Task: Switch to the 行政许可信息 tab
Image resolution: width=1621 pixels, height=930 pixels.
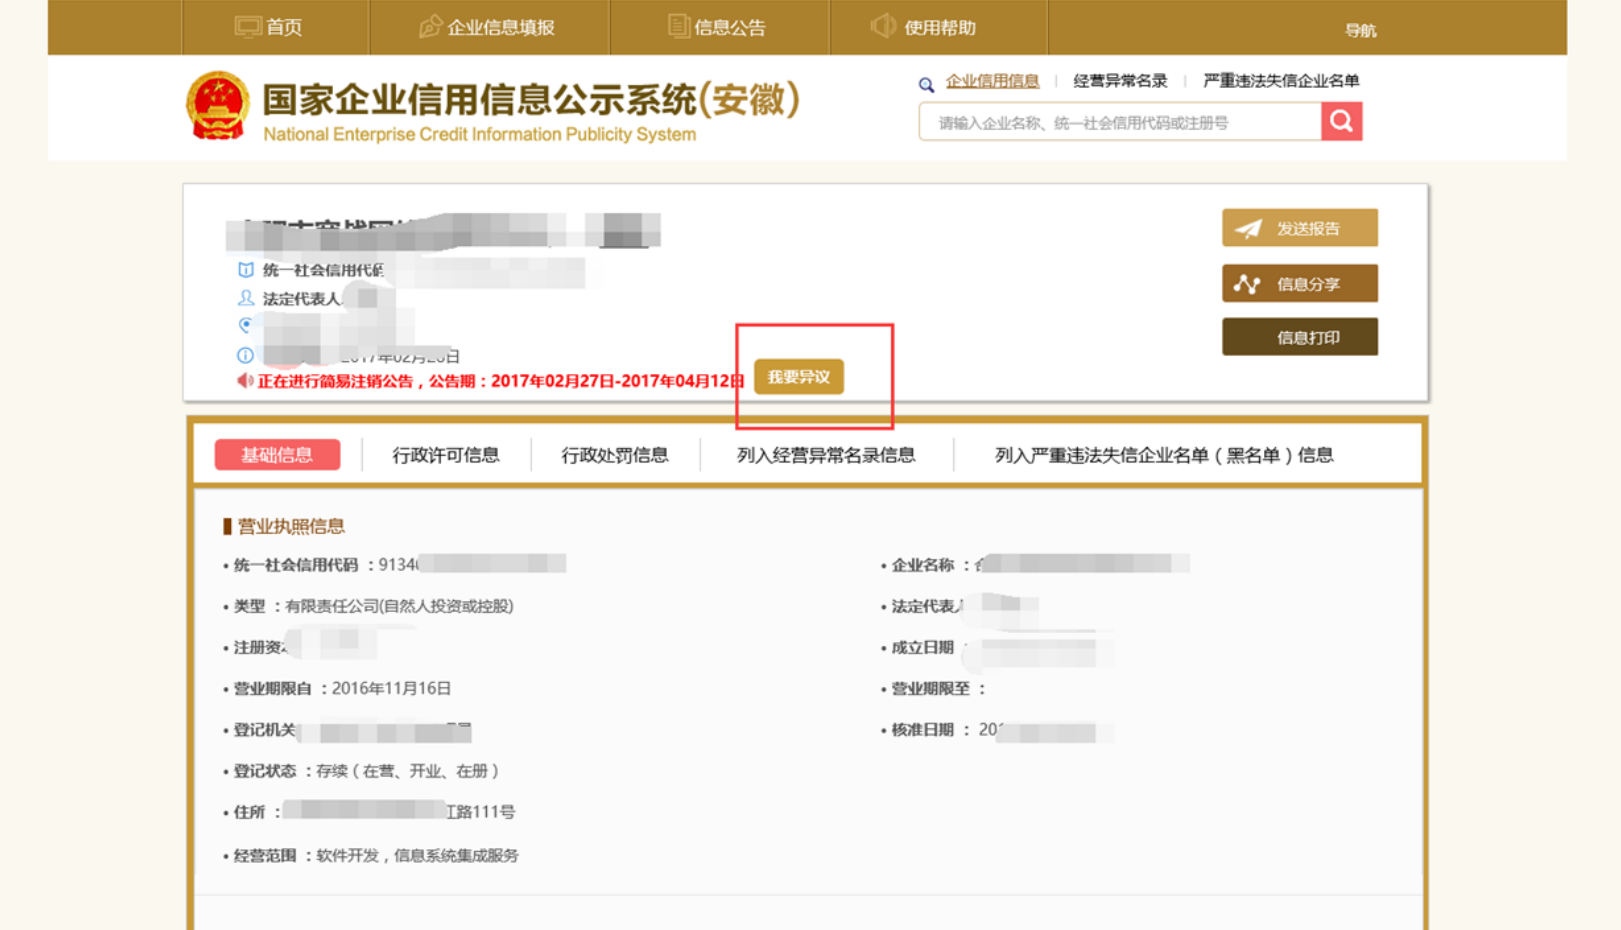Action: (446, 455)
